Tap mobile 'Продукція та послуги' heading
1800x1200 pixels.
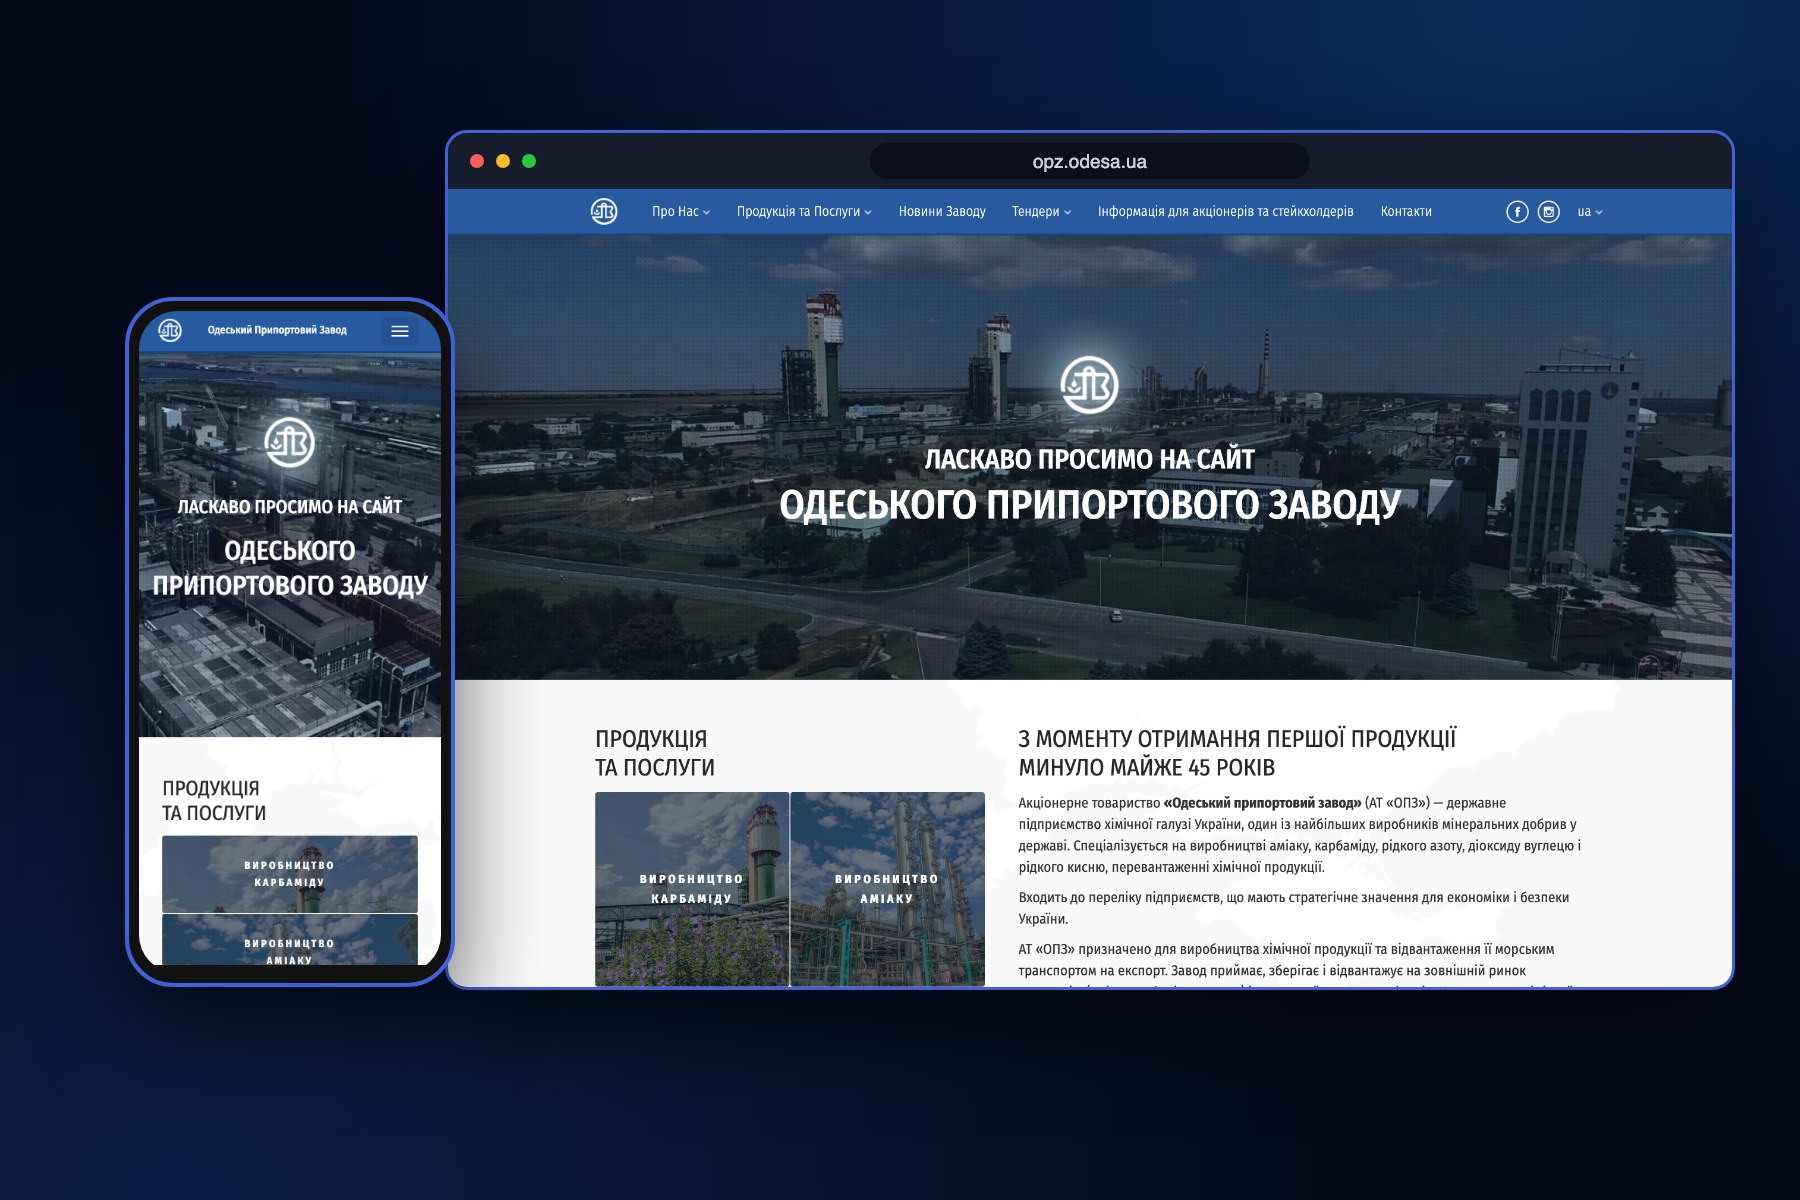[214, 801]
